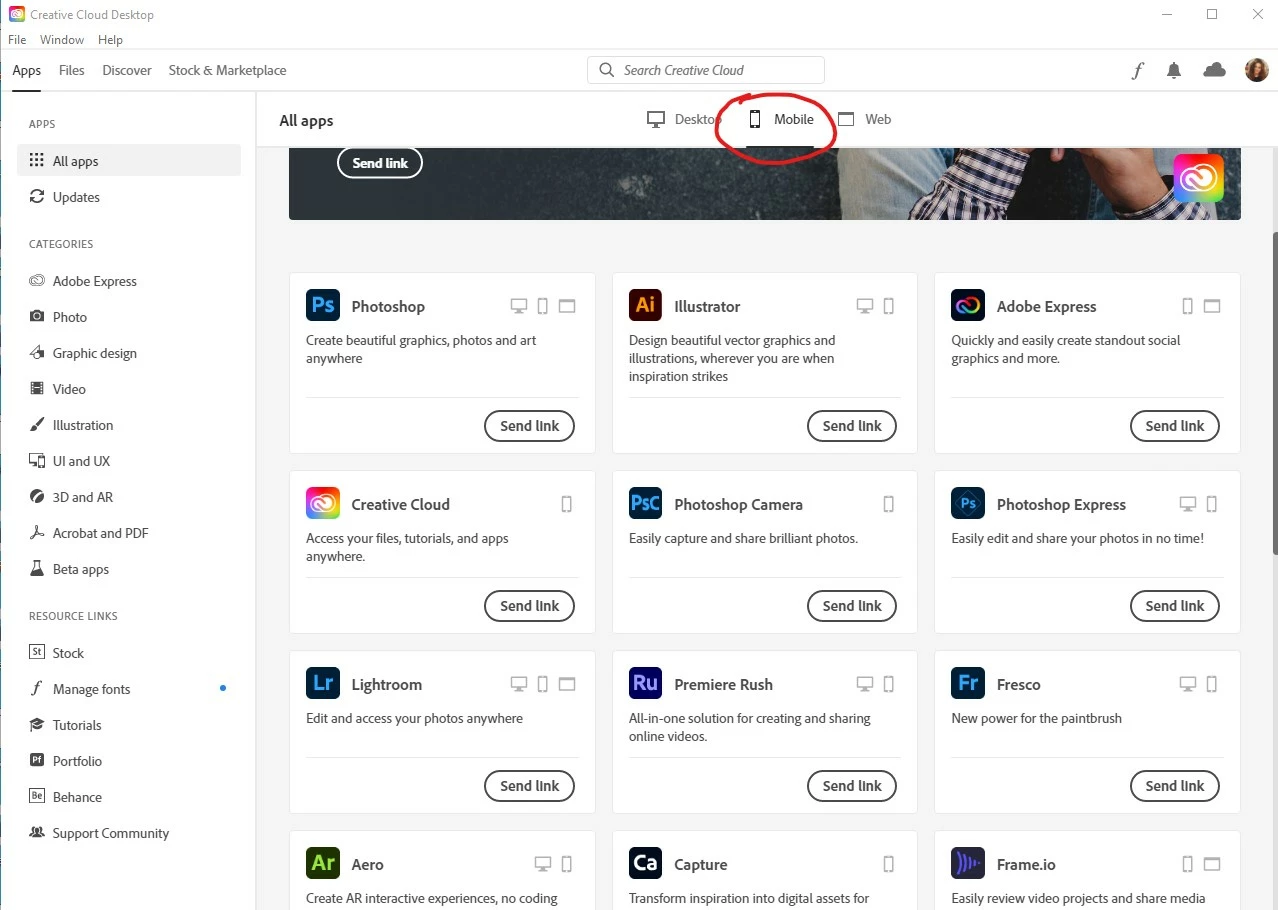Send link for Adobe Express
Screen dimensions: 1278x910
click(x=1175, y=426)
